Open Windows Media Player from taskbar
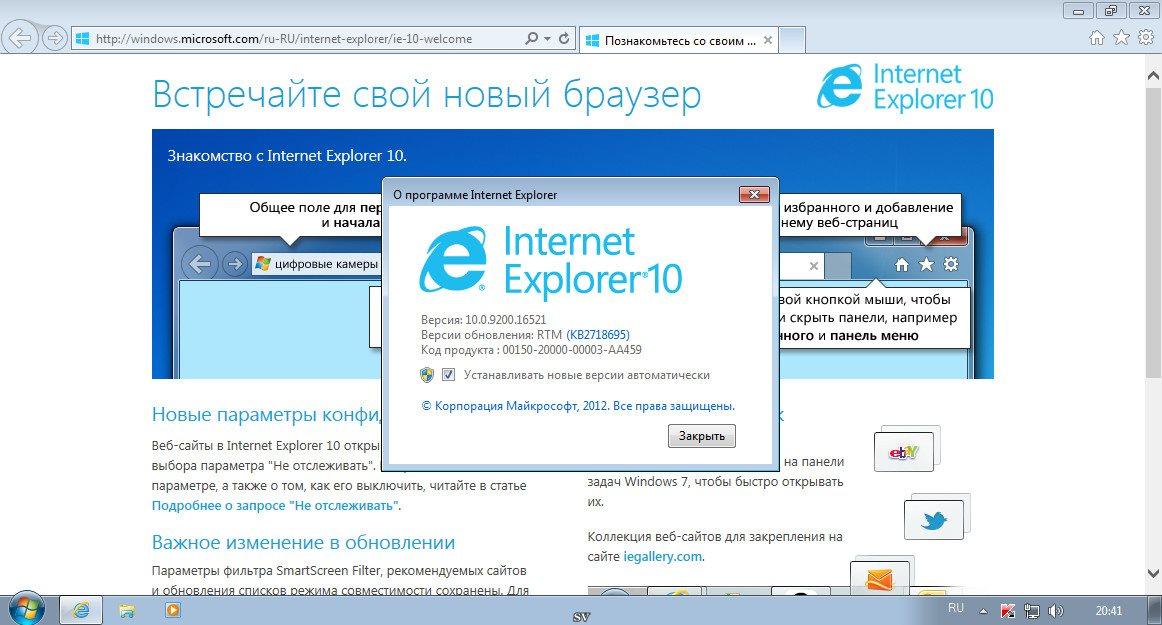 pyautogui.click(x=172, y=609)
